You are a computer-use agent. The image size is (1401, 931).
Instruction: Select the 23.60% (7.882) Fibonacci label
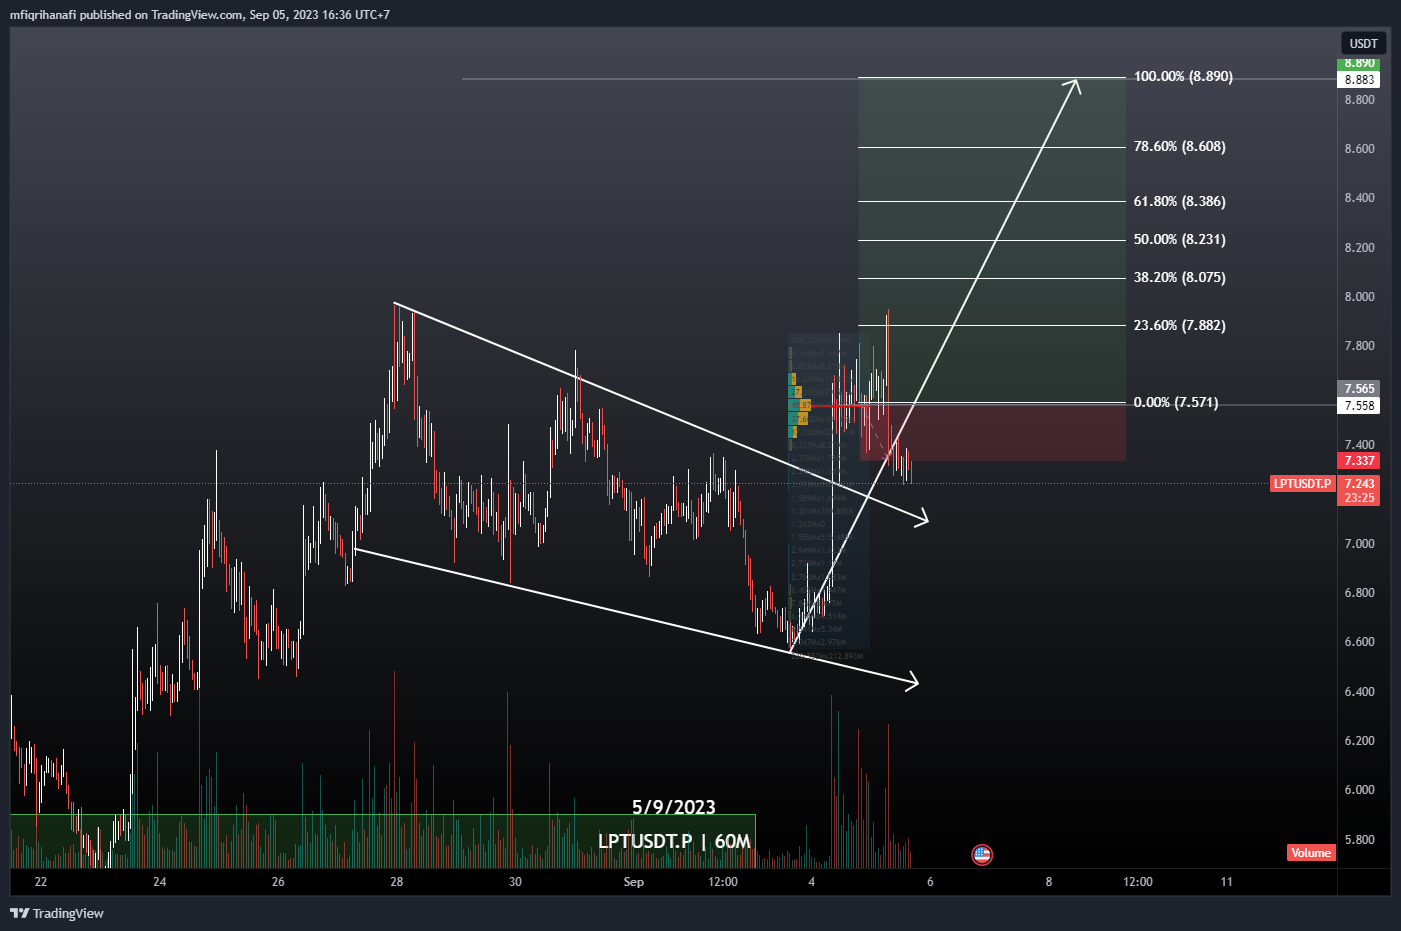tap(1180, 326)
